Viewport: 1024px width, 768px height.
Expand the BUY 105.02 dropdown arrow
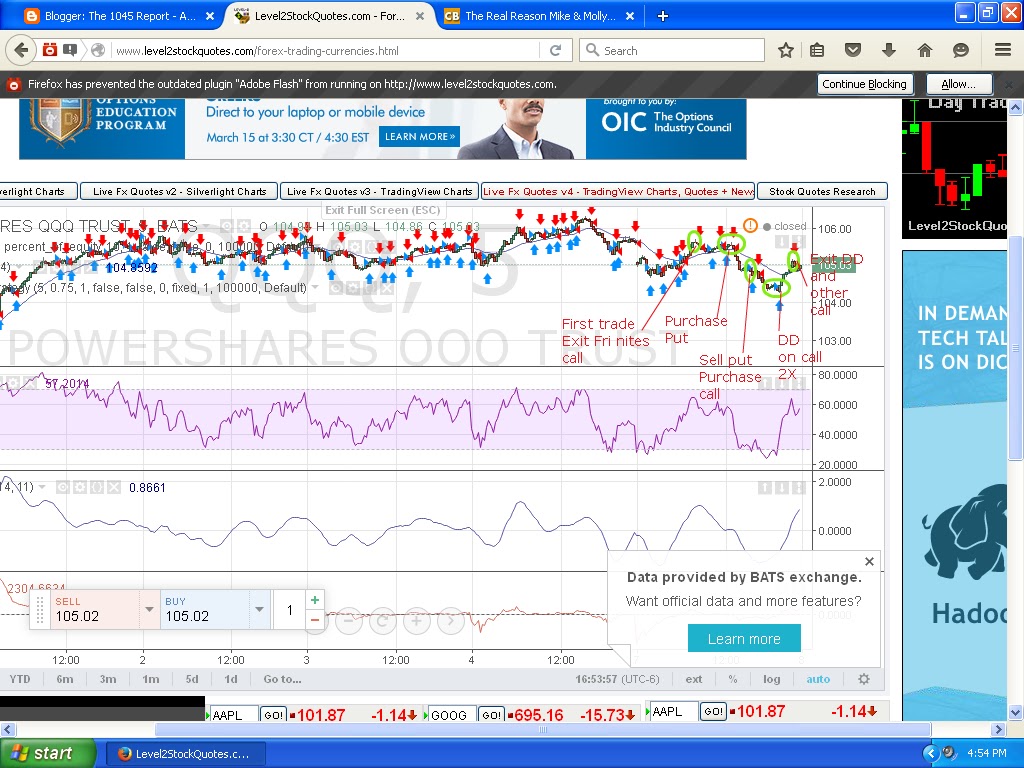[x=259, y=609]
